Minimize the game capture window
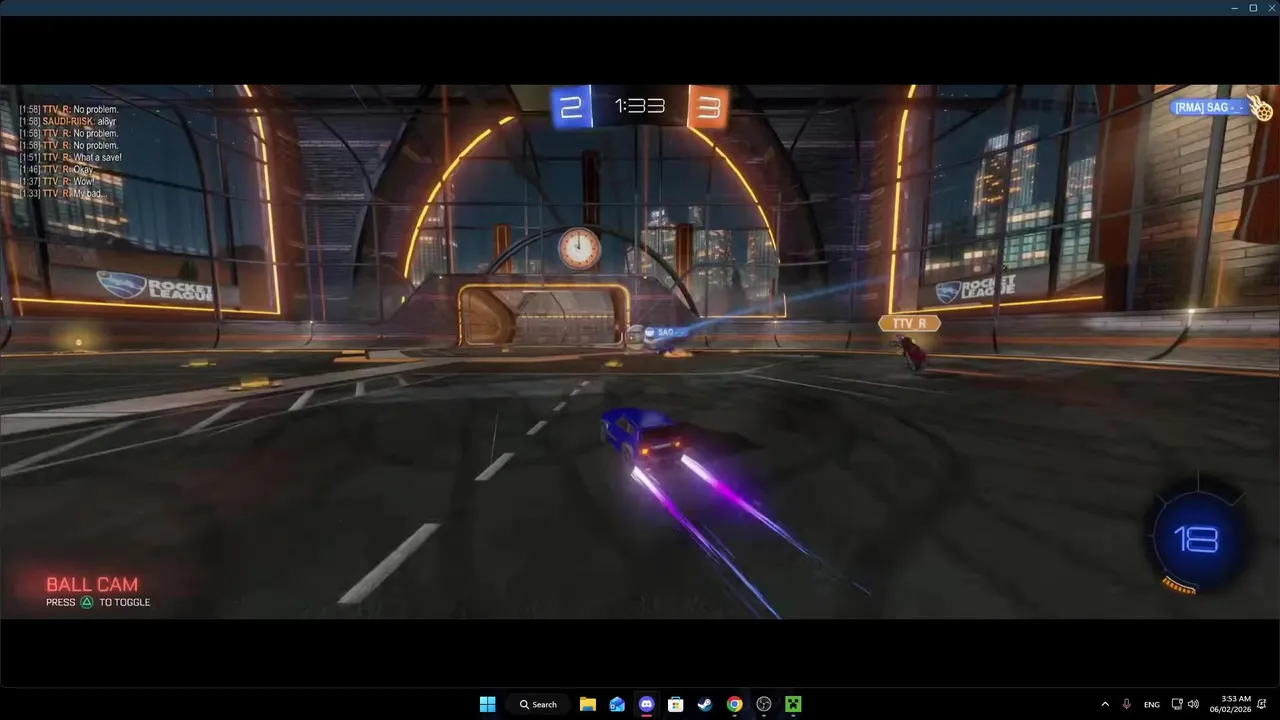This screenshot has height=720, width=1280. (x=1234, y=8)
